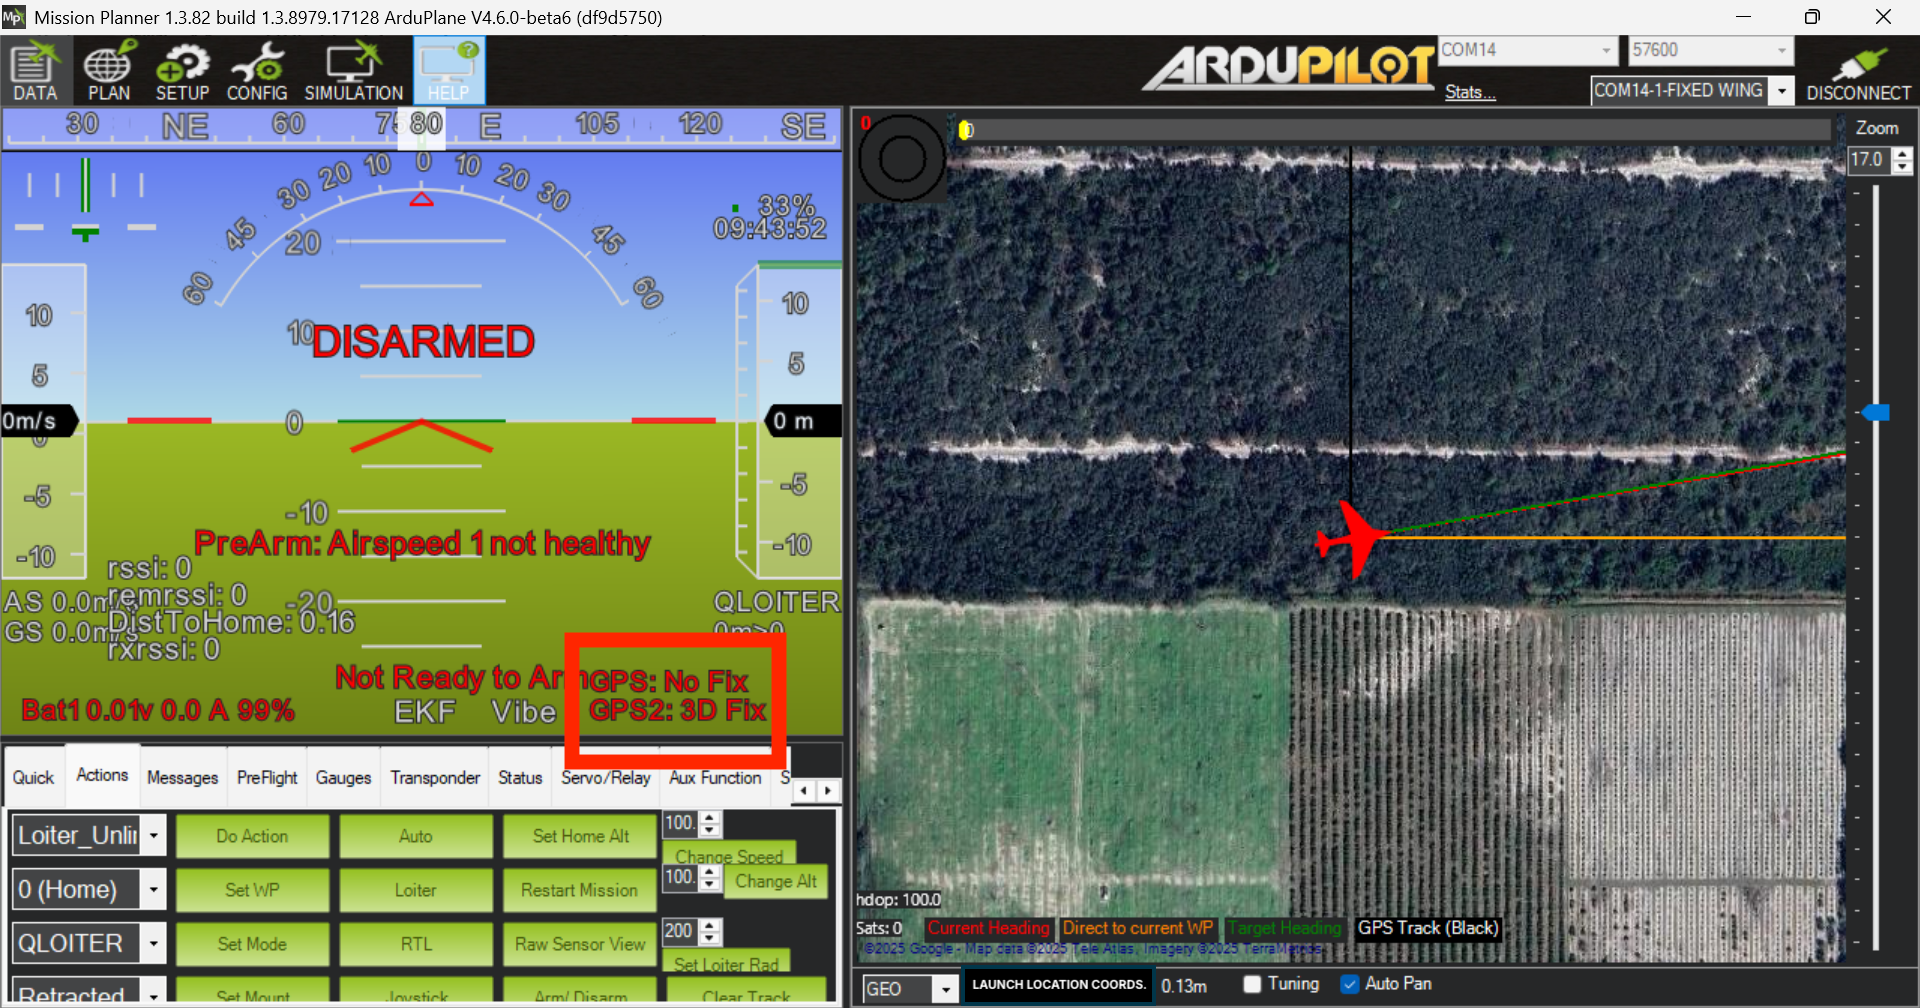This screenshot has width=1920, height=1008.
Task: Increase the map Zoom value stepper
Action: 1903,154
